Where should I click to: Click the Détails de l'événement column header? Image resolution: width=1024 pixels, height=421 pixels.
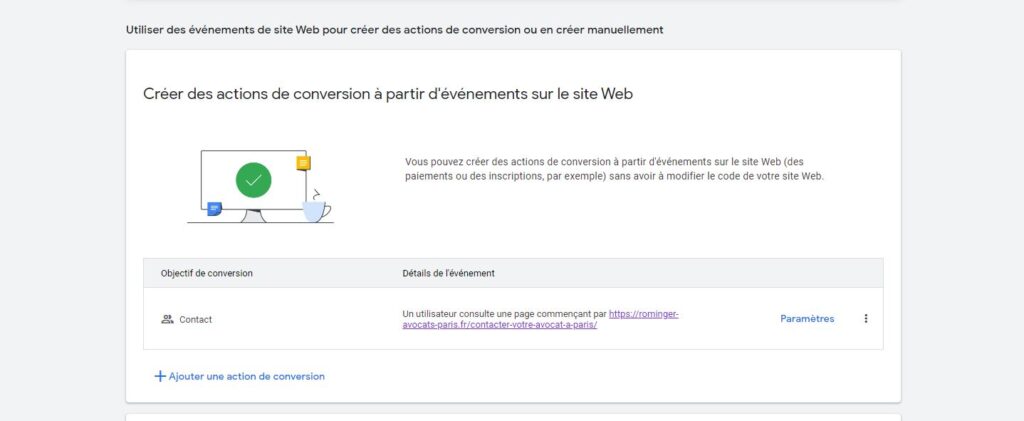448,273
